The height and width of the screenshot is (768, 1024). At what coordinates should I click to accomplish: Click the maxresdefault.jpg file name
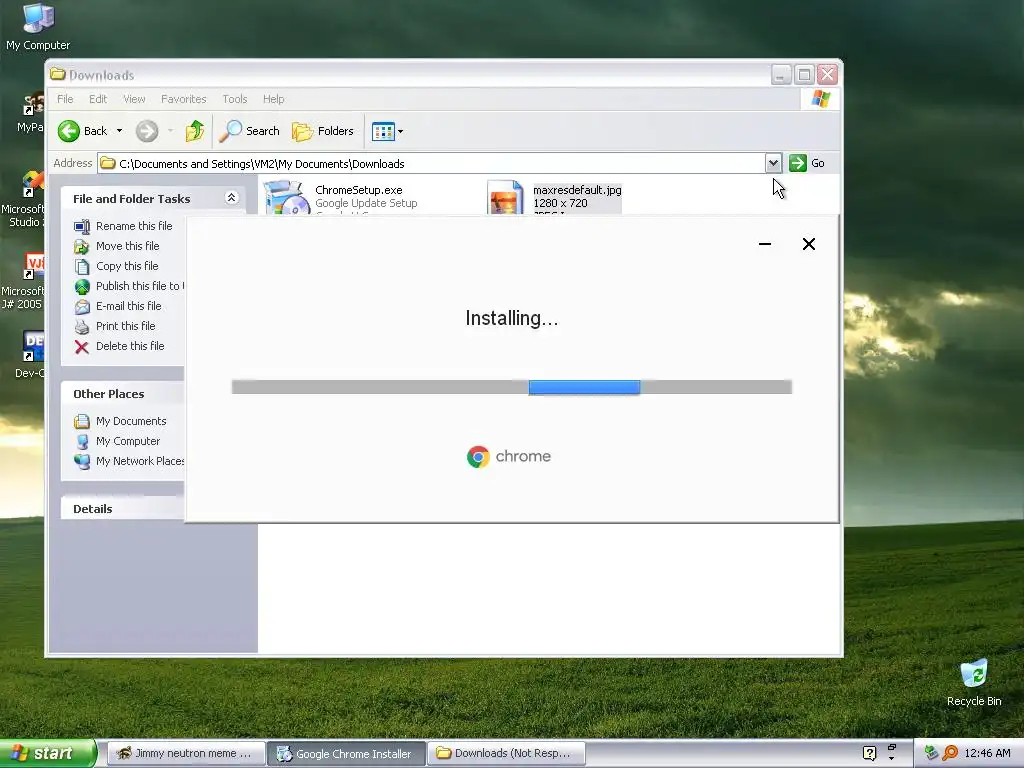(577, 190)
